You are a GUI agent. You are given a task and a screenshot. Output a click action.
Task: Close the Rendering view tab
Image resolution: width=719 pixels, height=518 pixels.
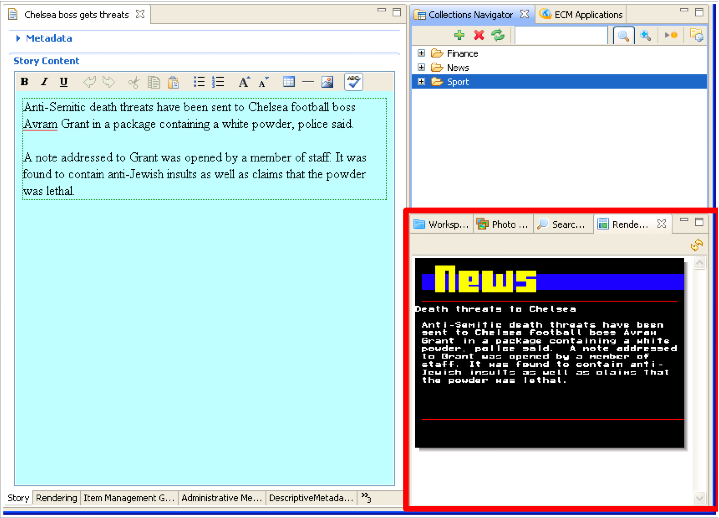pos(661,224)
